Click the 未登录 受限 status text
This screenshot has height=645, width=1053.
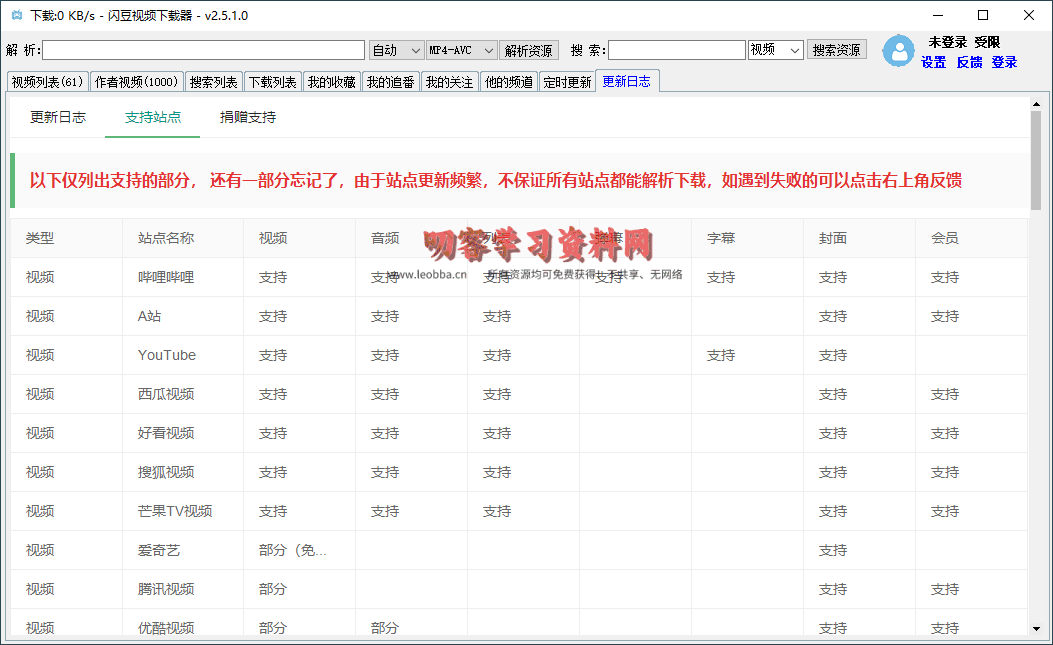[x=964, y=42]
